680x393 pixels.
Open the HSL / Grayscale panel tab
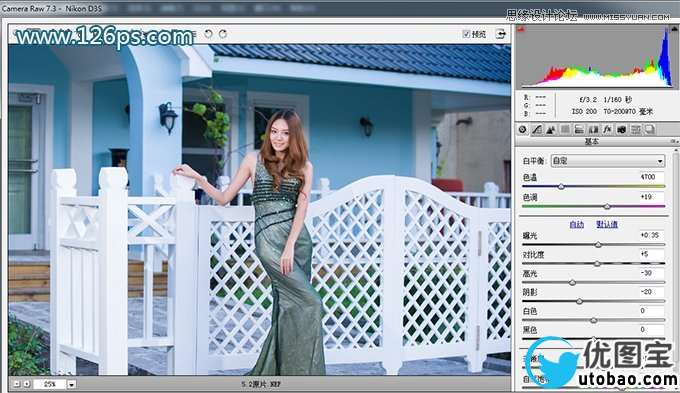coord(565,129)
